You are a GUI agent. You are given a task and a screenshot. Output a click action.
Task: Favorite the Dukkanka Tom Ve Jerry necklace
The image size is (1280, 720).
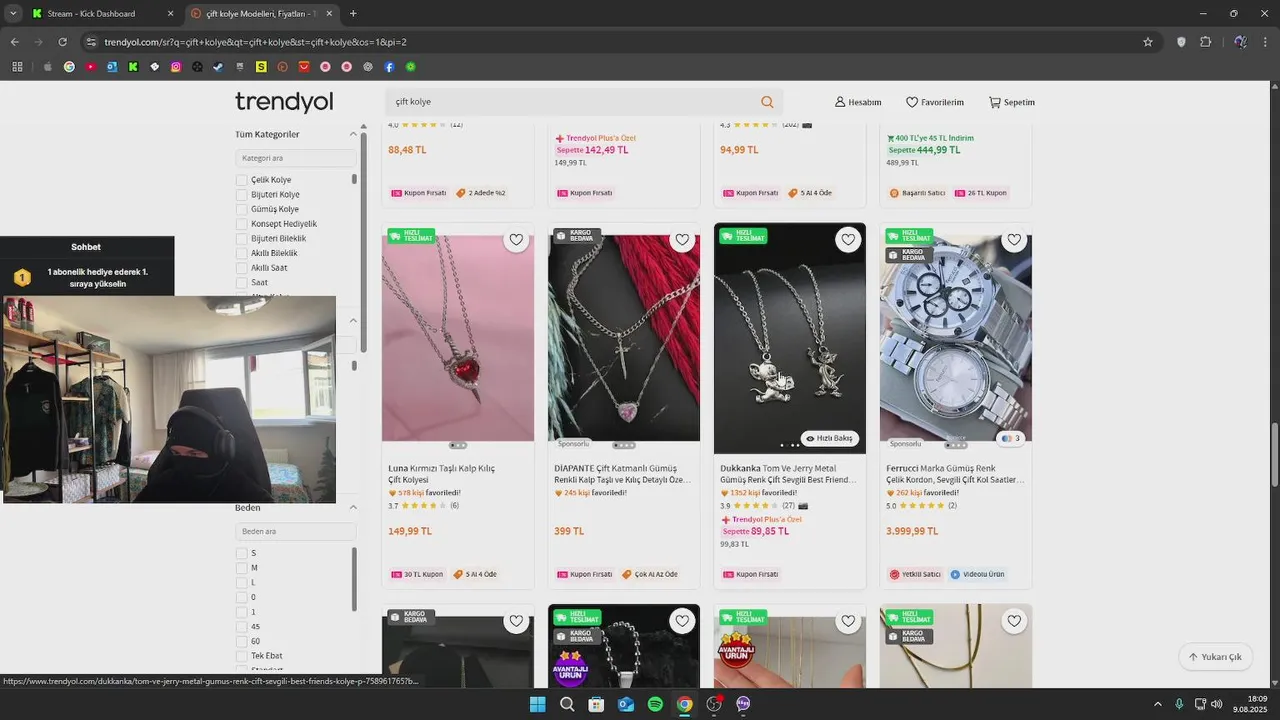(x=848, y=240)
